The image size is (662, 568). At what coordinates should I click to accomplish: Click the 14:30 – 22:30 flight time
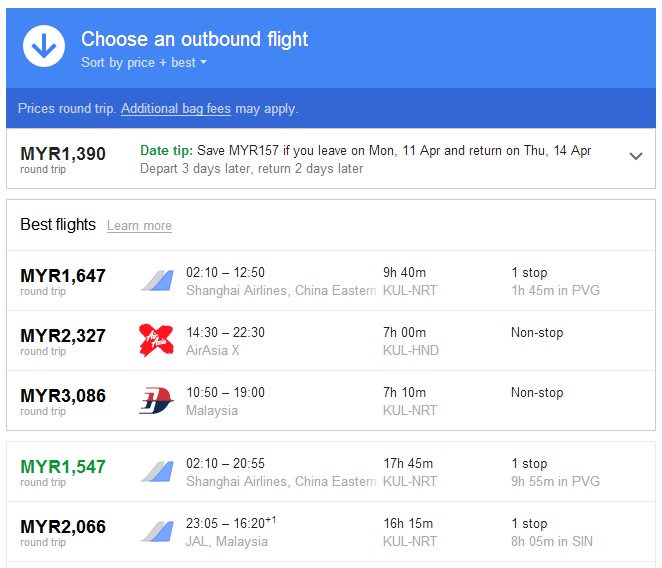[225, 332]
